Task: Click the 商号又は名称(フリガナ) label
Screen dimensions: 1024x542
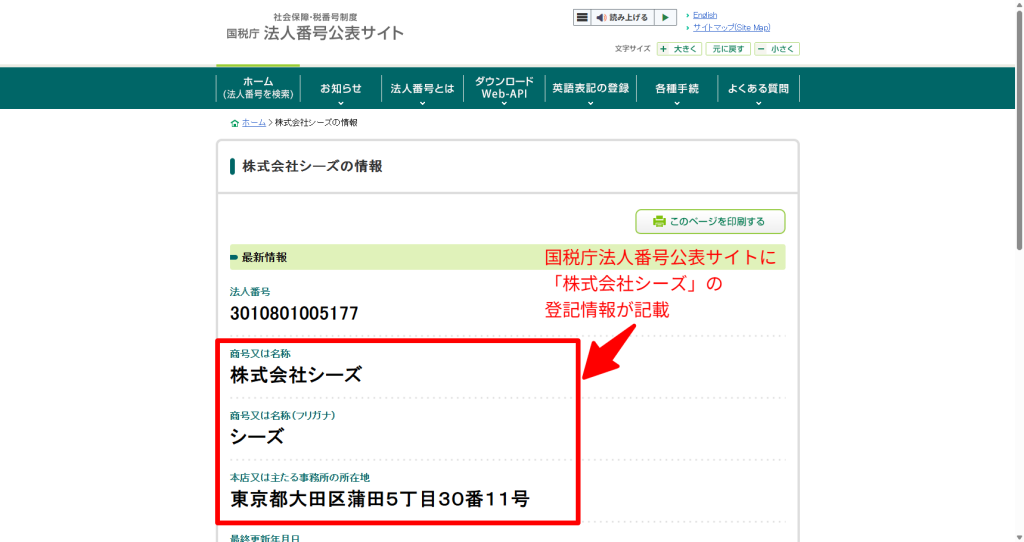Action: coord(282,415)
